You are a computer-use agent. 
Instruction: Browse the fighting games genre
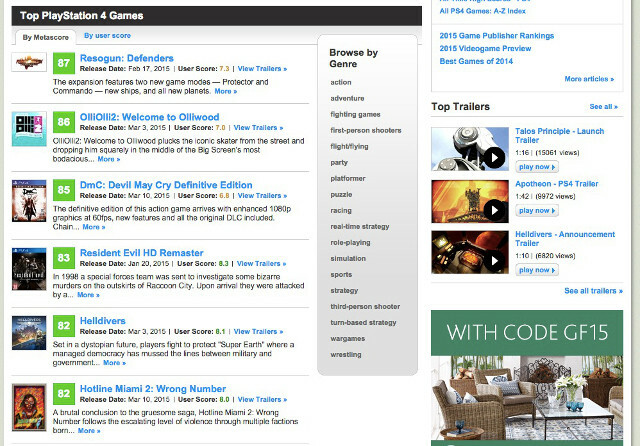click(x=355, y=114)
